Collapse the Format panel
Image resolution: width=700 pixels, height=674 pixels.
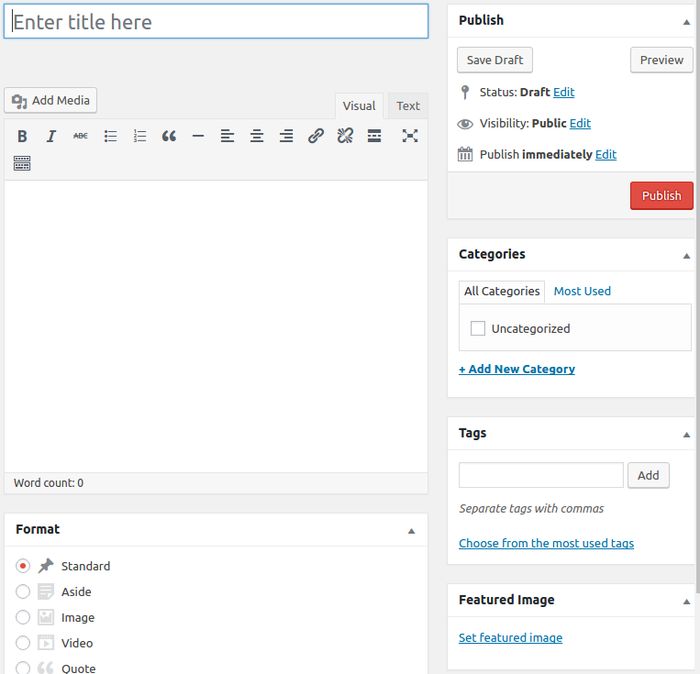412,531
